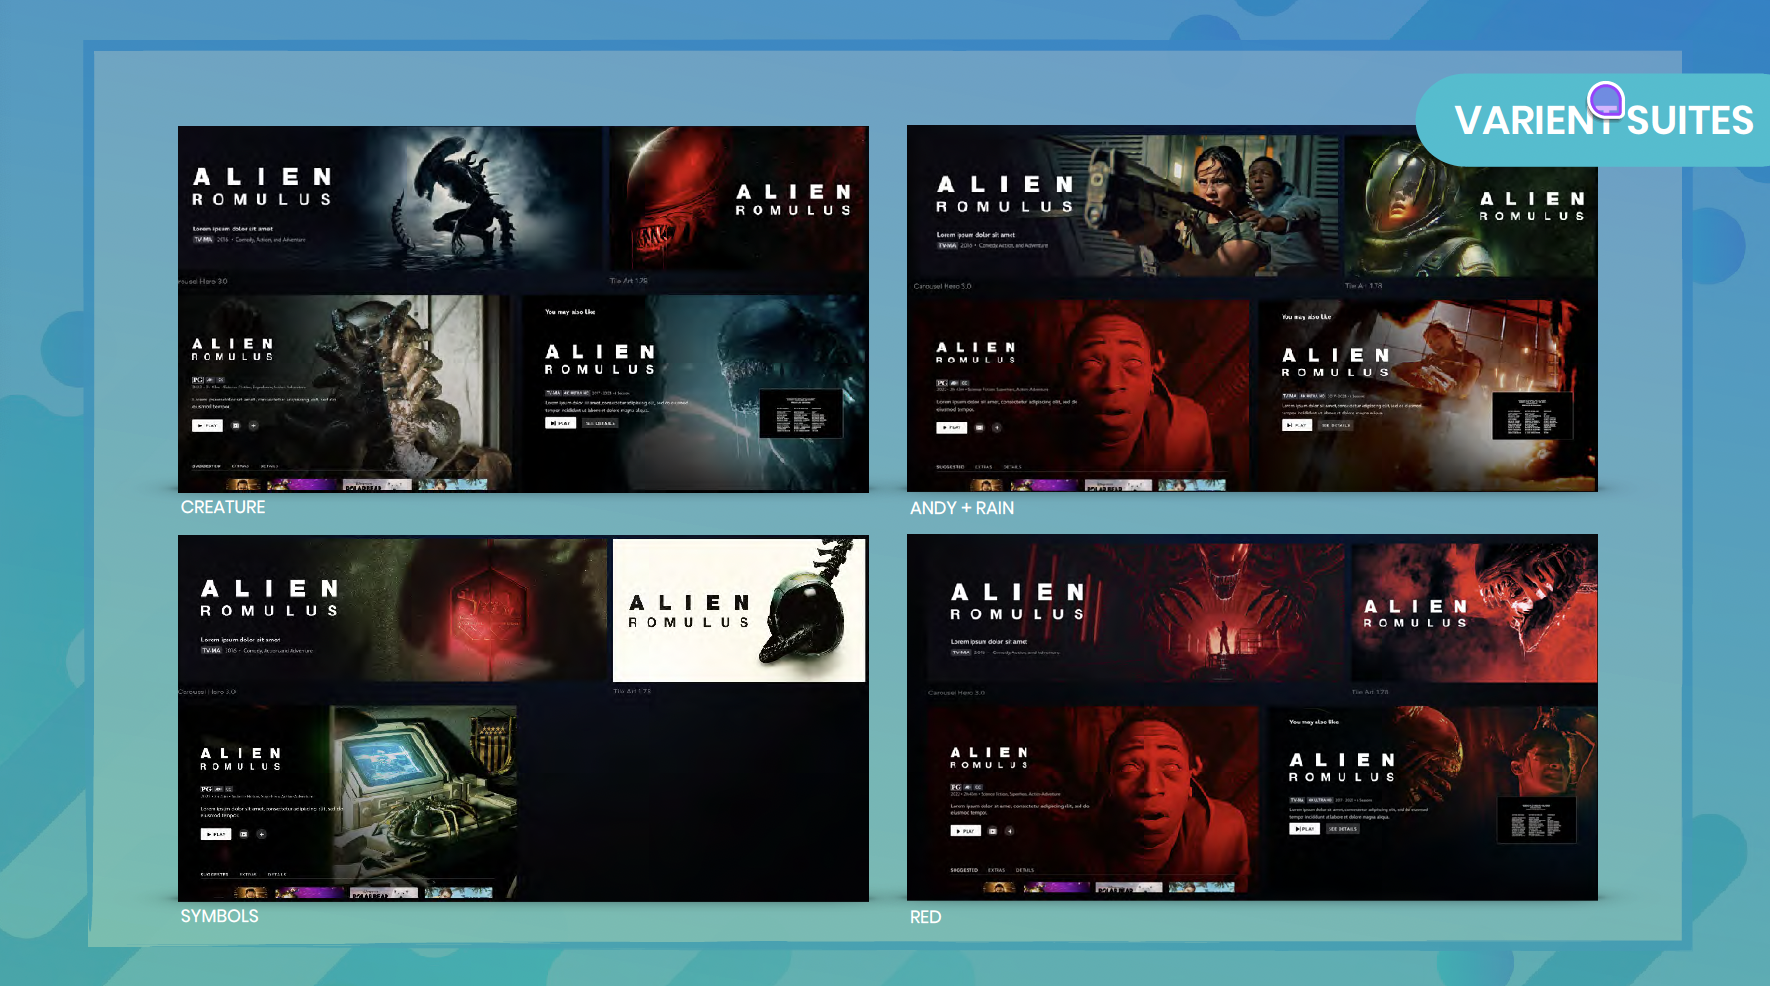
Task: Click SEE DETAILS in the Red variant panel
Action: (1343, 829)
